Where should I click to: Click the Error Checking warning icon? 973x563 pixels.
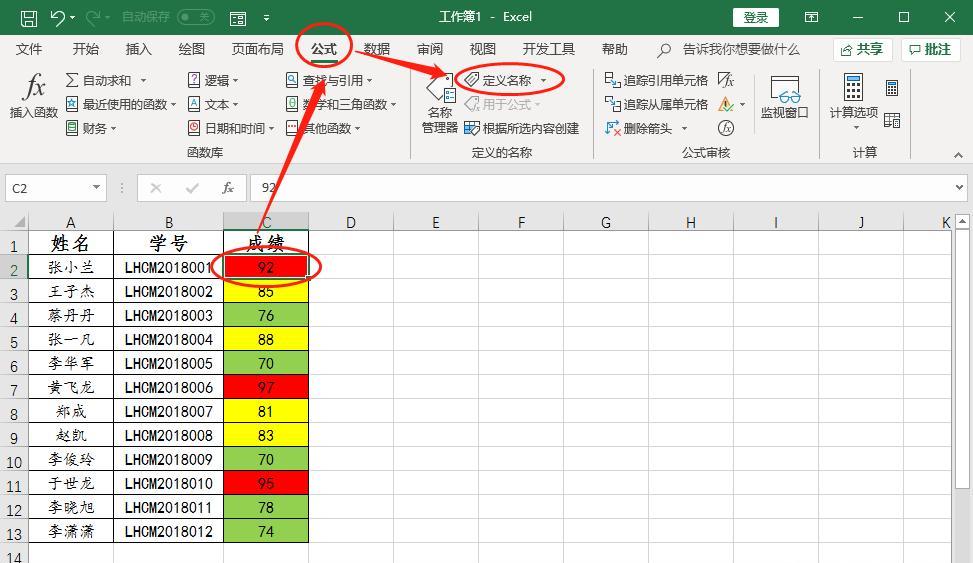tap(725, 104)
